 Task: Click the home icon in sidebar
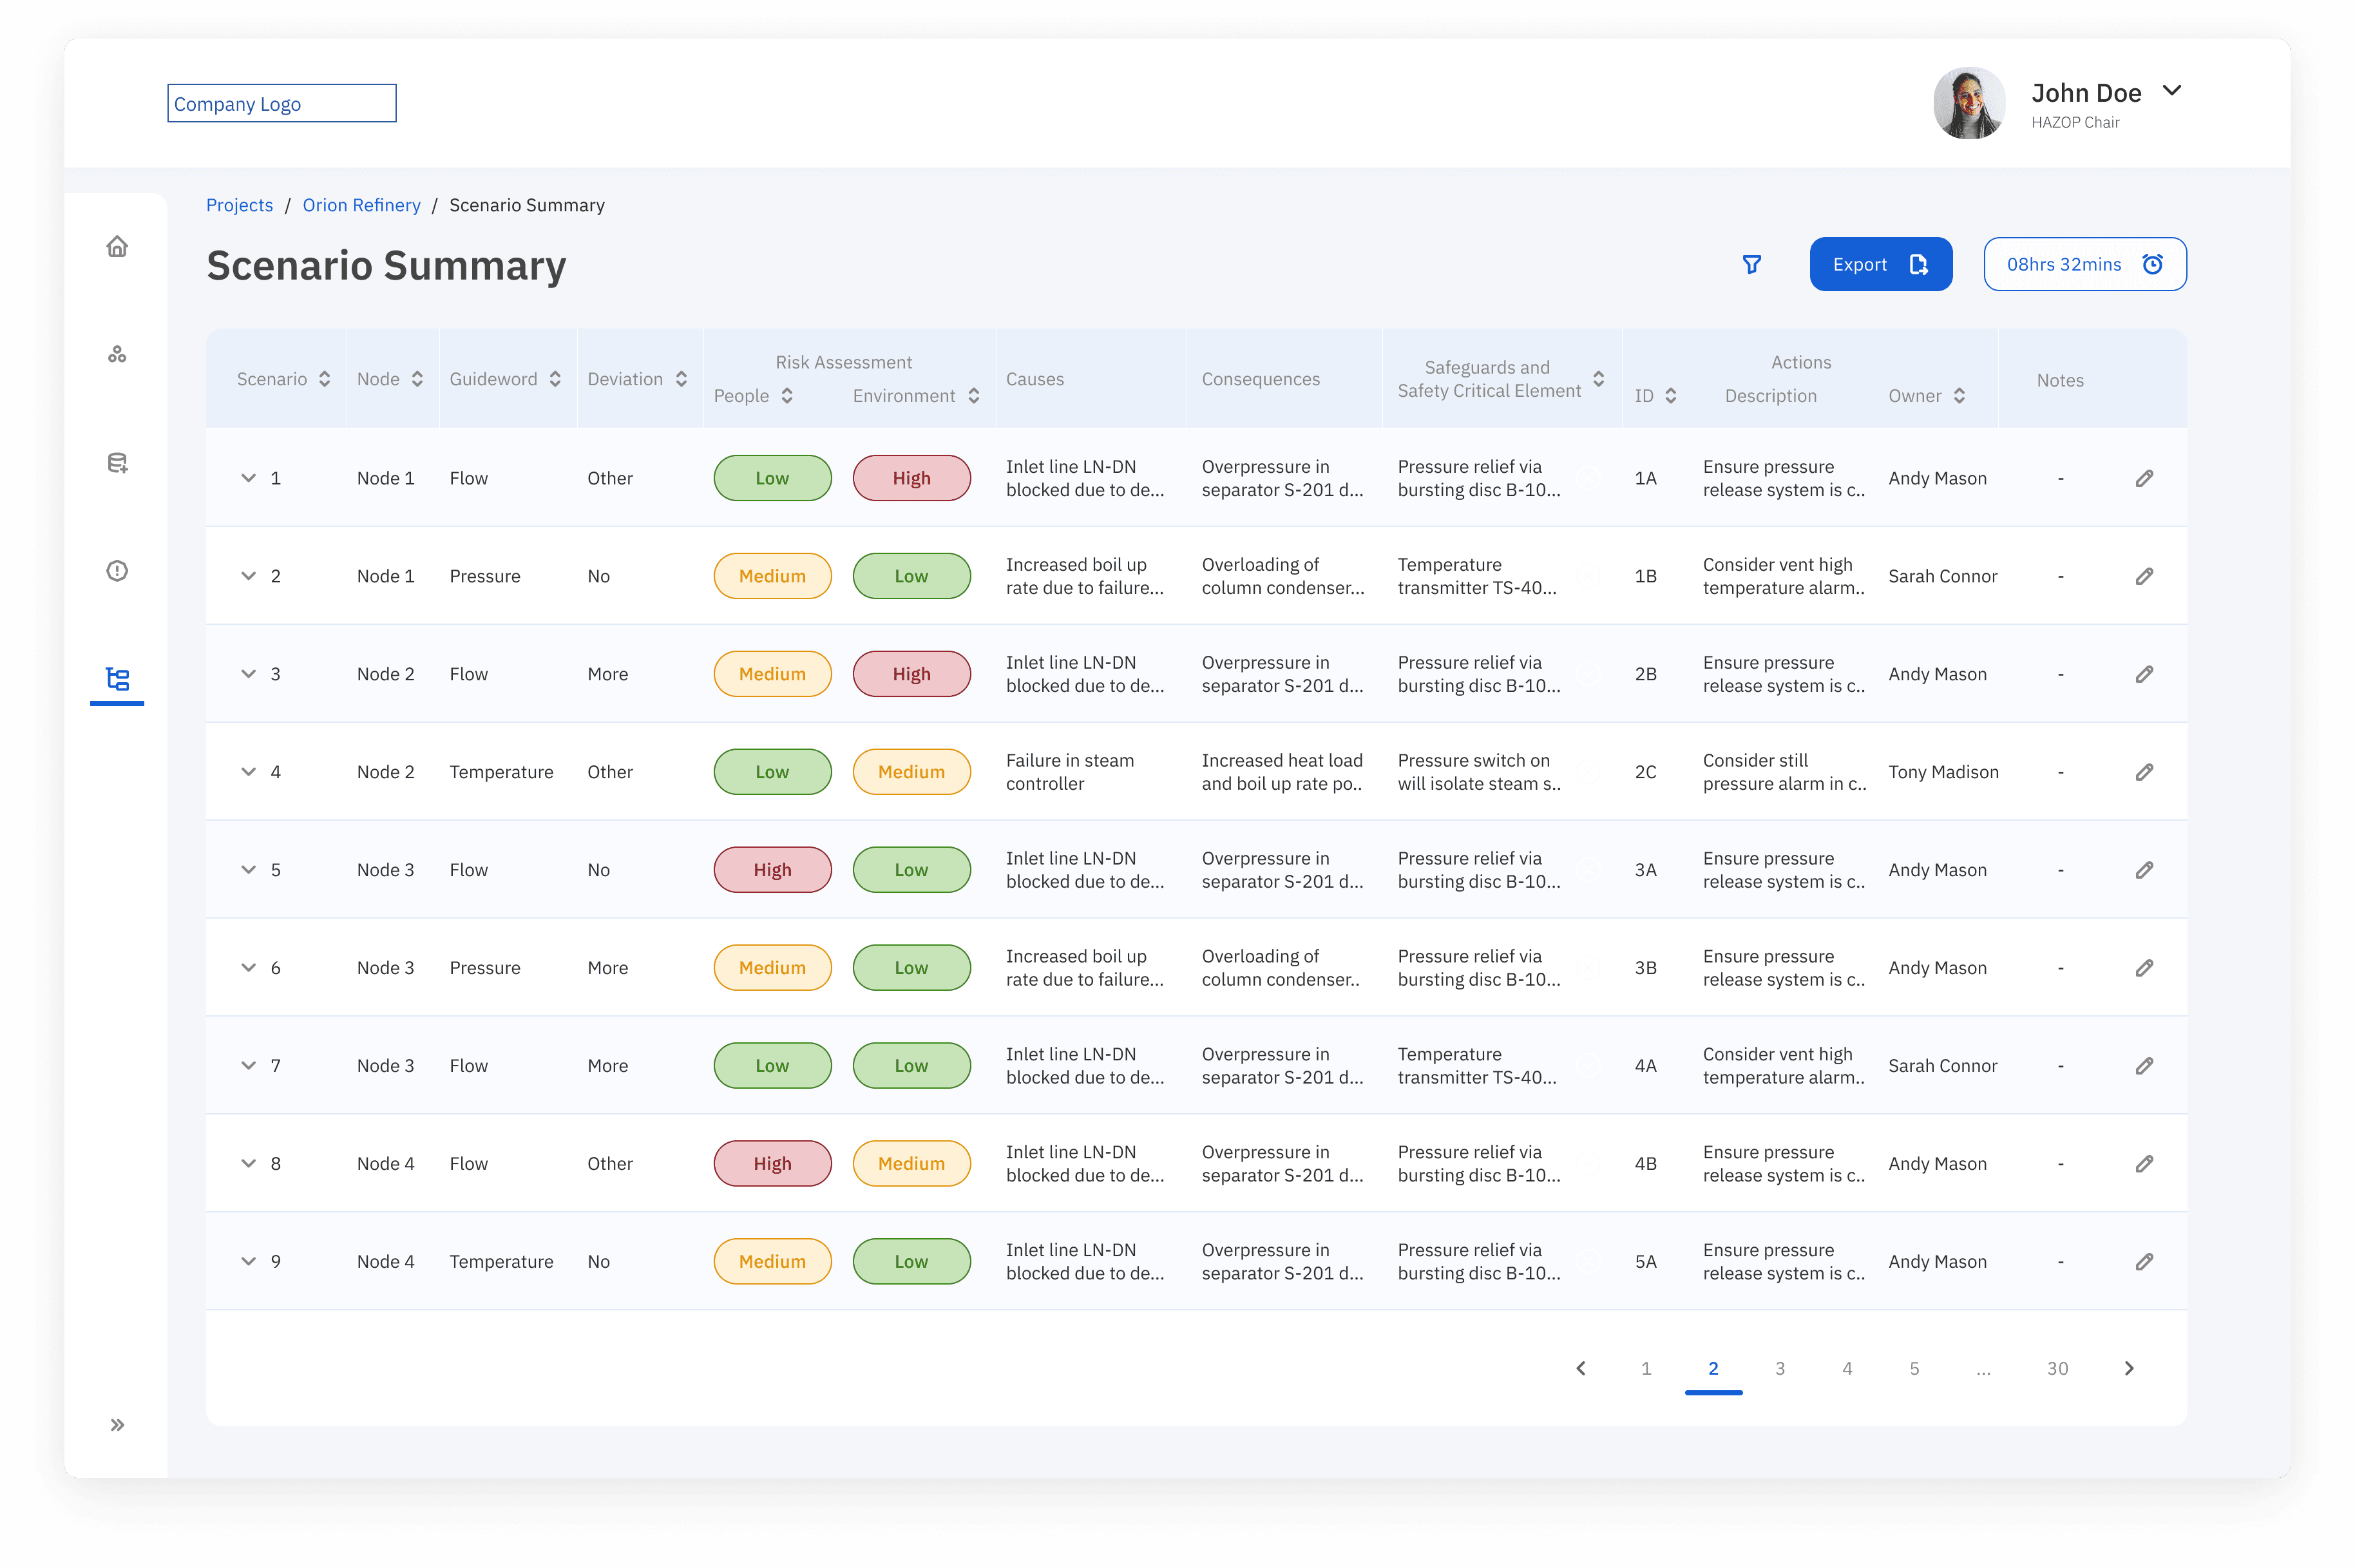(117, 246)
